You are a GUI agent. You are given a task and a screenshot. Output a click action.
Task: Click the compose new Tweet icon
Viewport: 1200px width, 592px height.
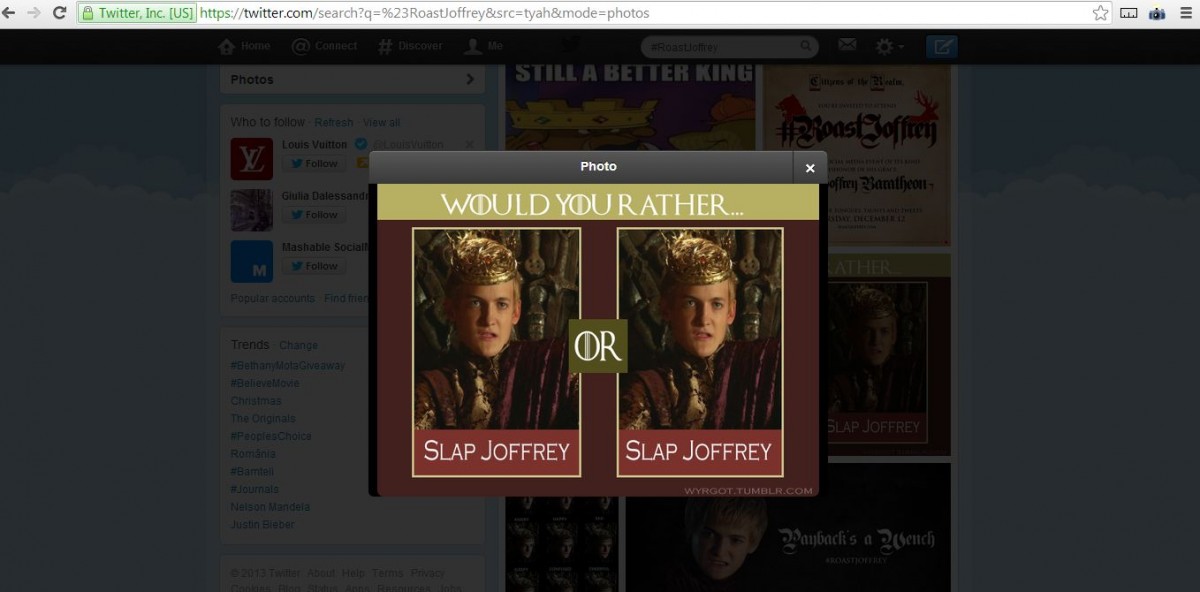click(941, 46)
